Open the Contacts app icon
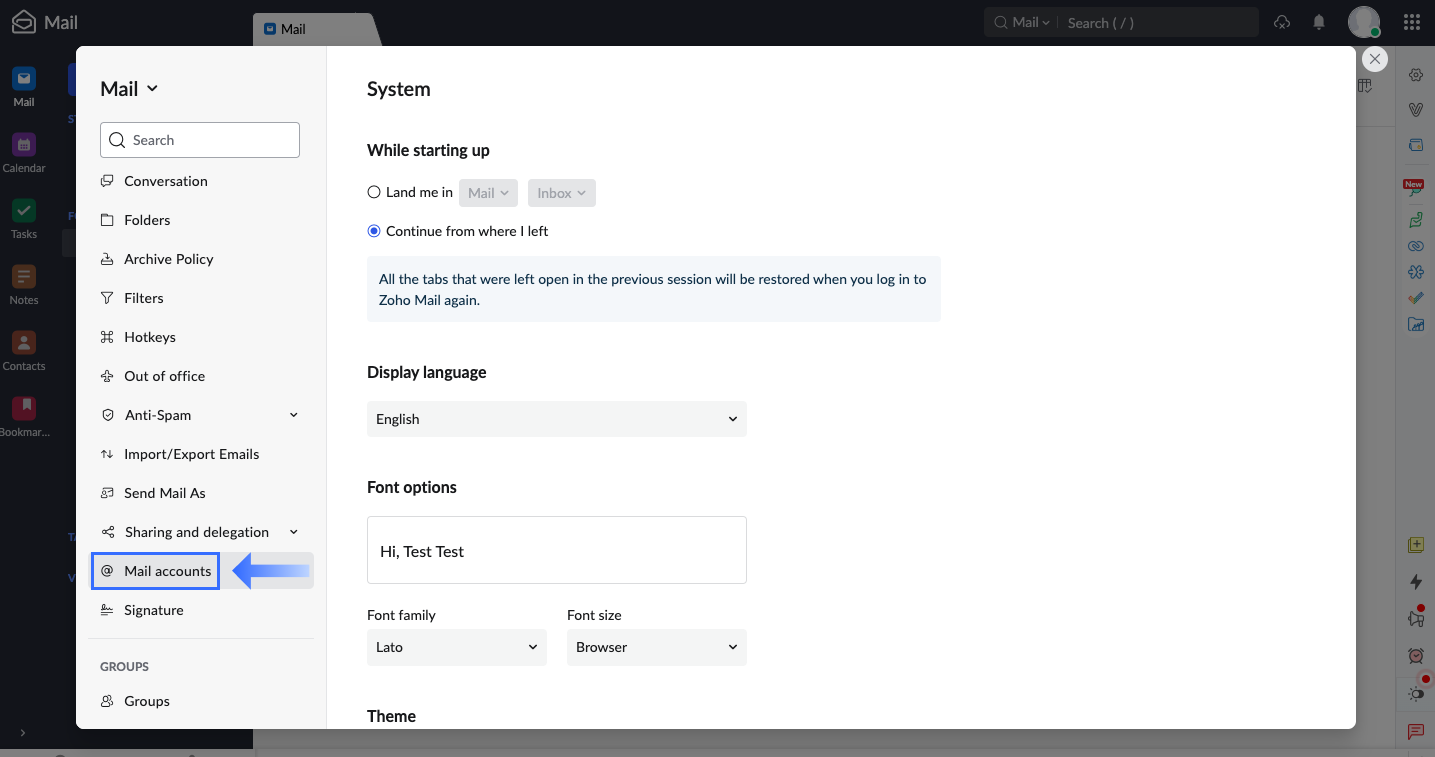Image resolution: width=1435 pixels, height=757 pixels. click(23, 342)
